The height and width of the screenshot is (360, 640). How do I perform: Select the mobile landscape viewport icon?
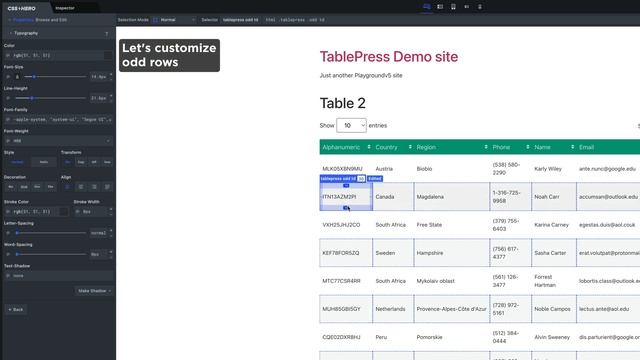467,7
